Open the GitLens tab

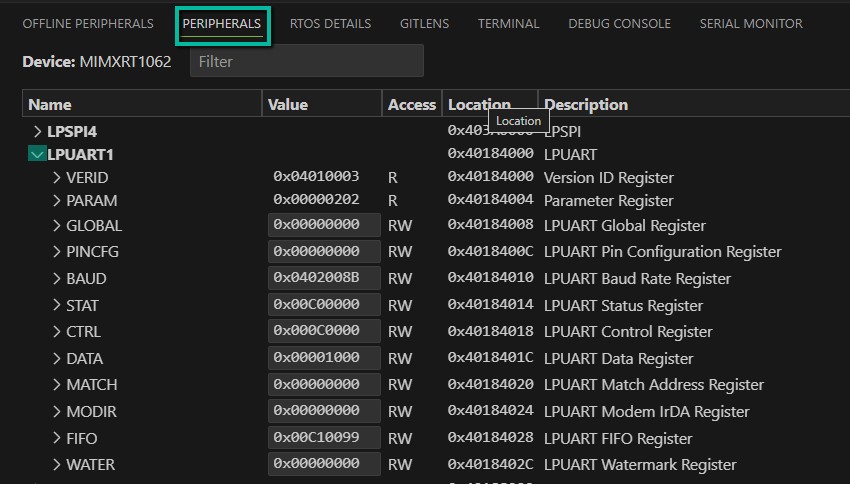[424, 23]
